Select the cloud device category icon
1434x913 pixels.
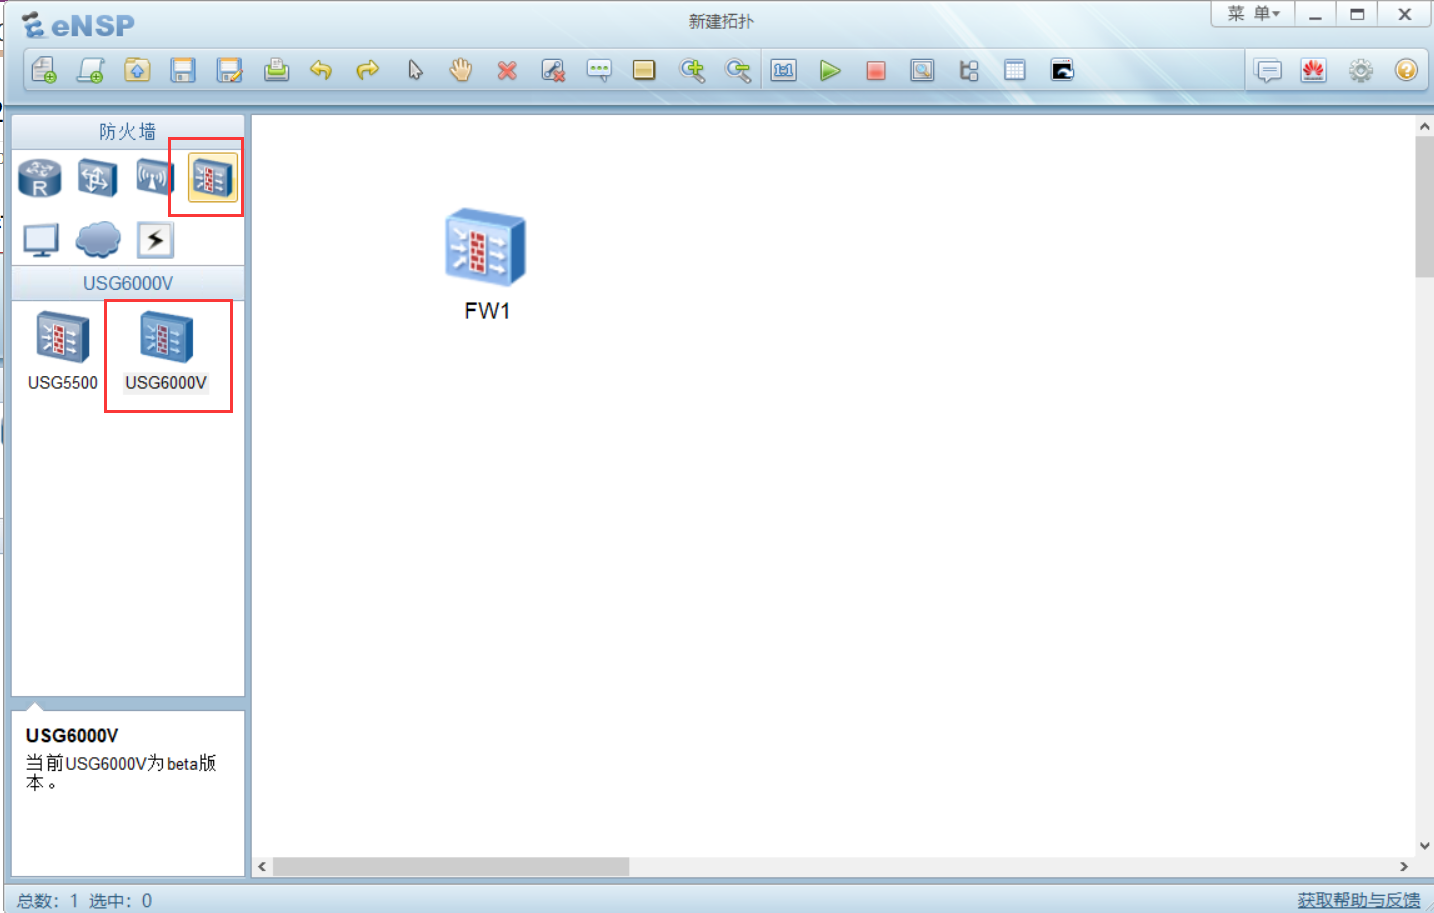tap(97, 239)
